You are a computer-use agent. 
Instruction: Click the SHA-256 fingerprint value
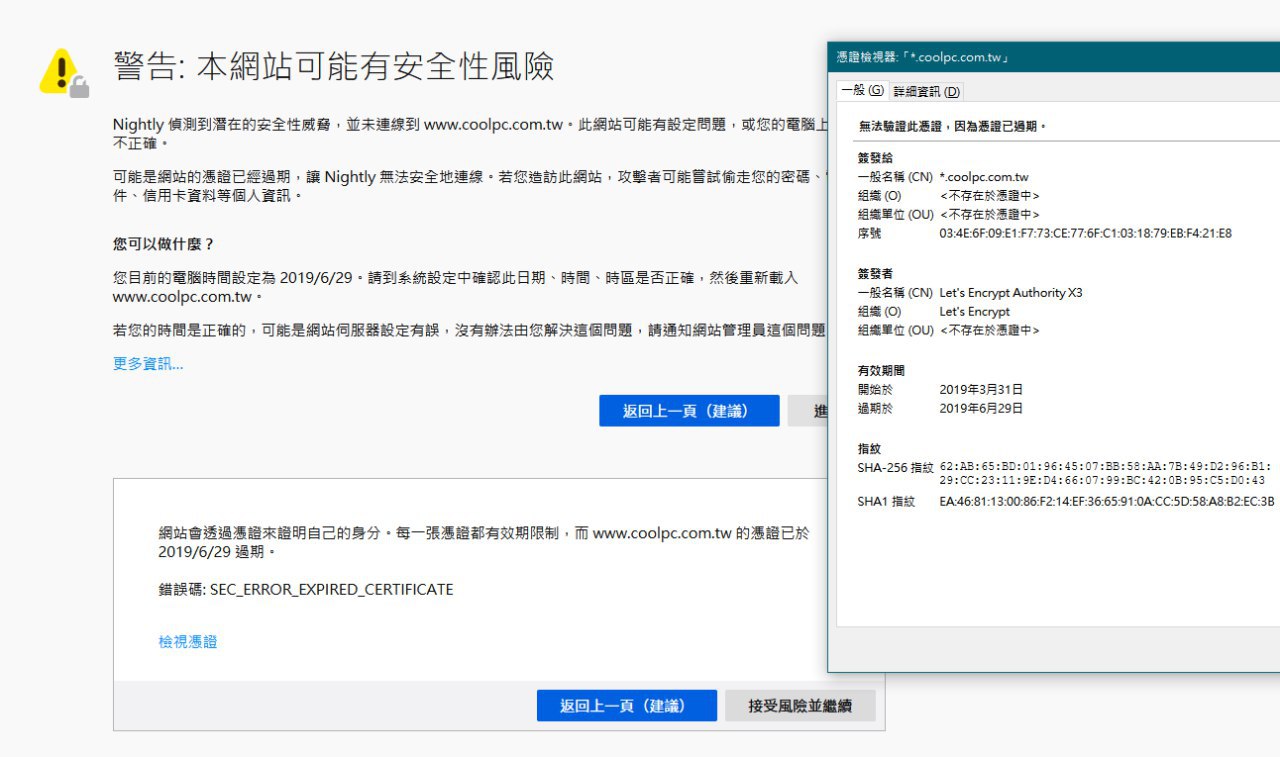click(x=1106, y=474)
